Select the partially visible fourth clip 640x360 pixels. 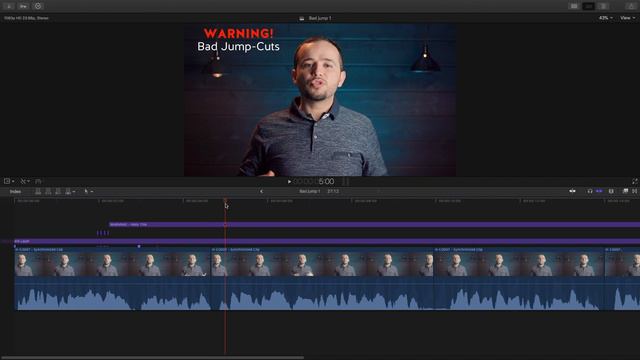(x=622, y=278)
